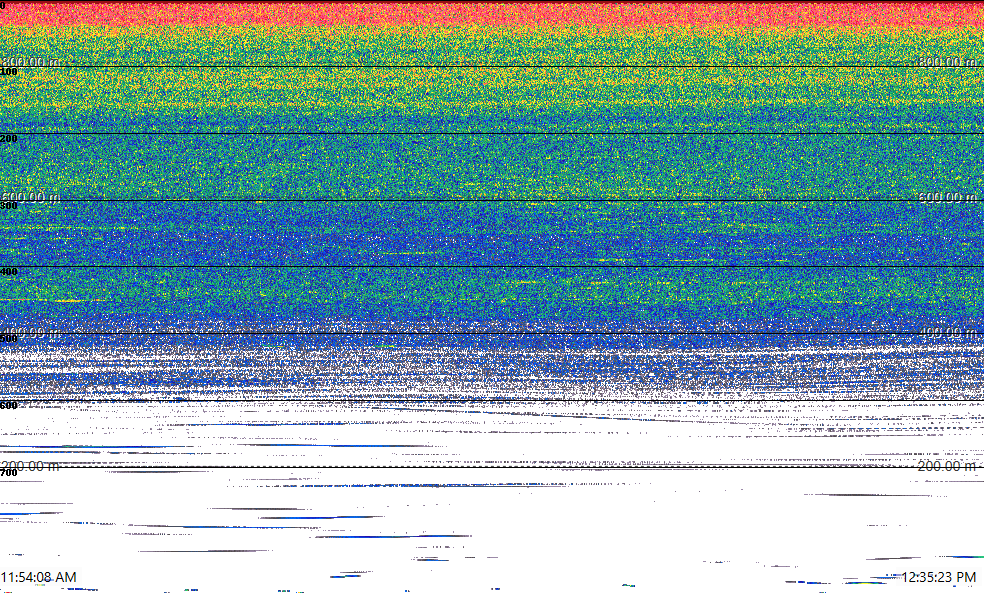Select the bold 300 depth gridline label
The image size is (984, 594).
[x=9, y=206]
